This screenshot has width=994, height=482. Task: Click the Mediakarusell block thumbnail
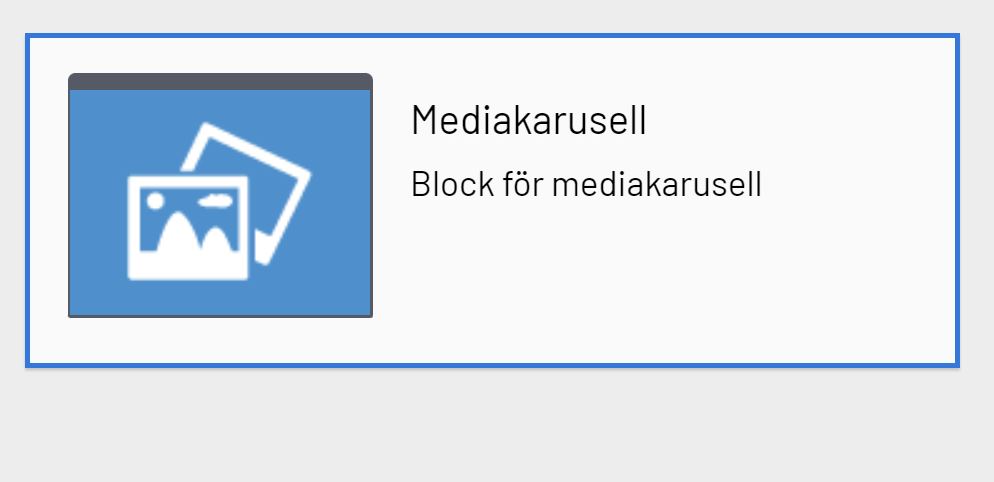(220, 195)
